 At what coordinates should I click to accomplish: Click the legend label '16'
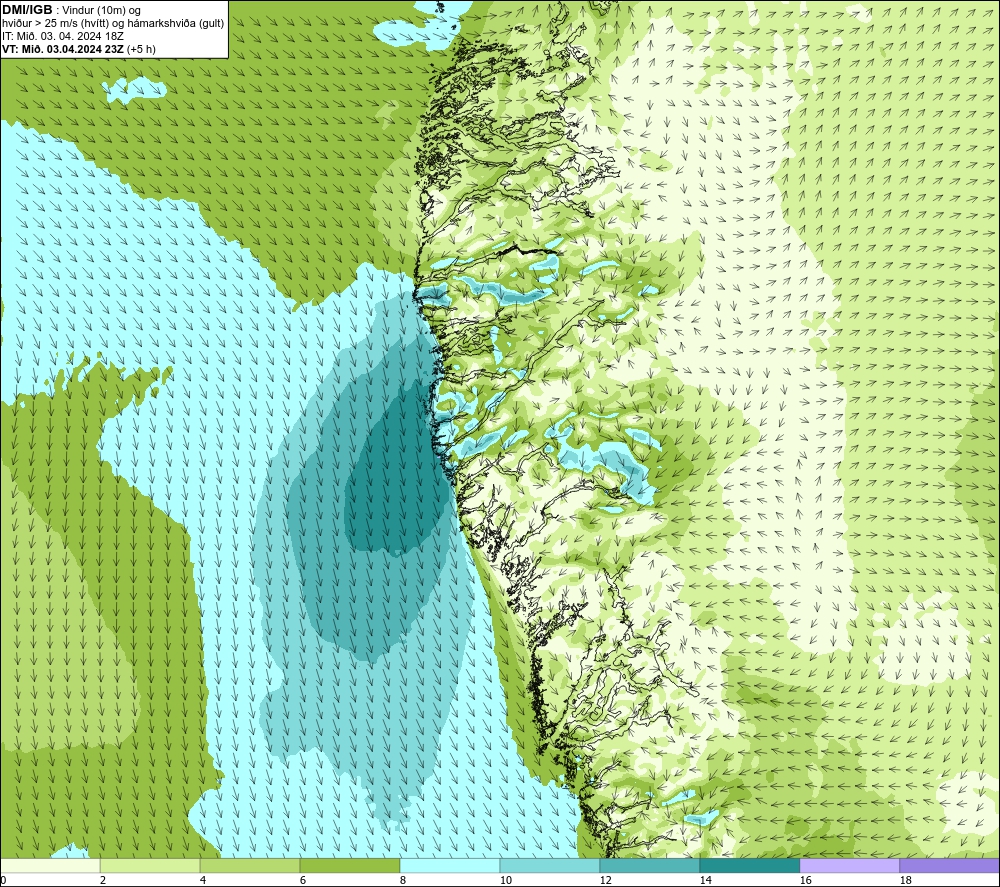(x=806, y=881)
